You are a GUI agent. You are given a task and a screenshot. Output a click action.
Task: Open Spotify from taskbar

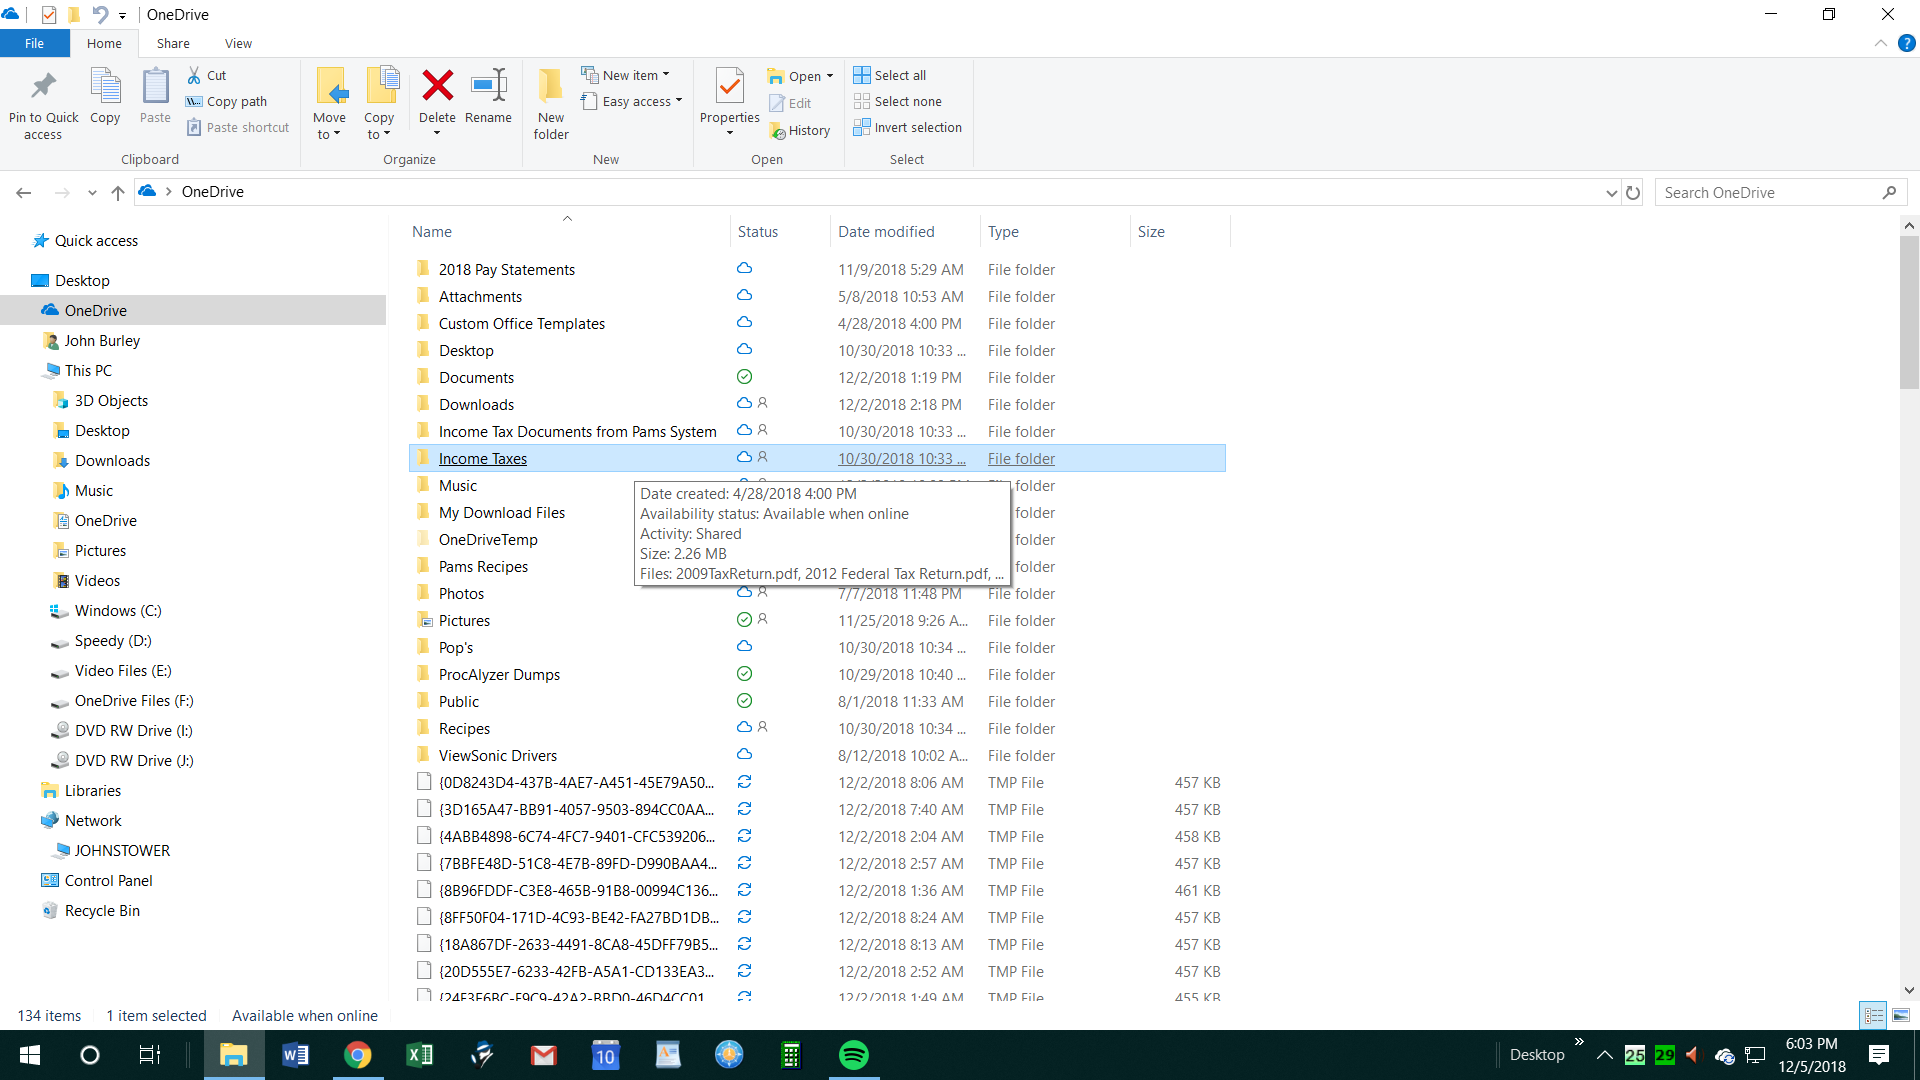pyautogui.click(x=854, y=1055)
